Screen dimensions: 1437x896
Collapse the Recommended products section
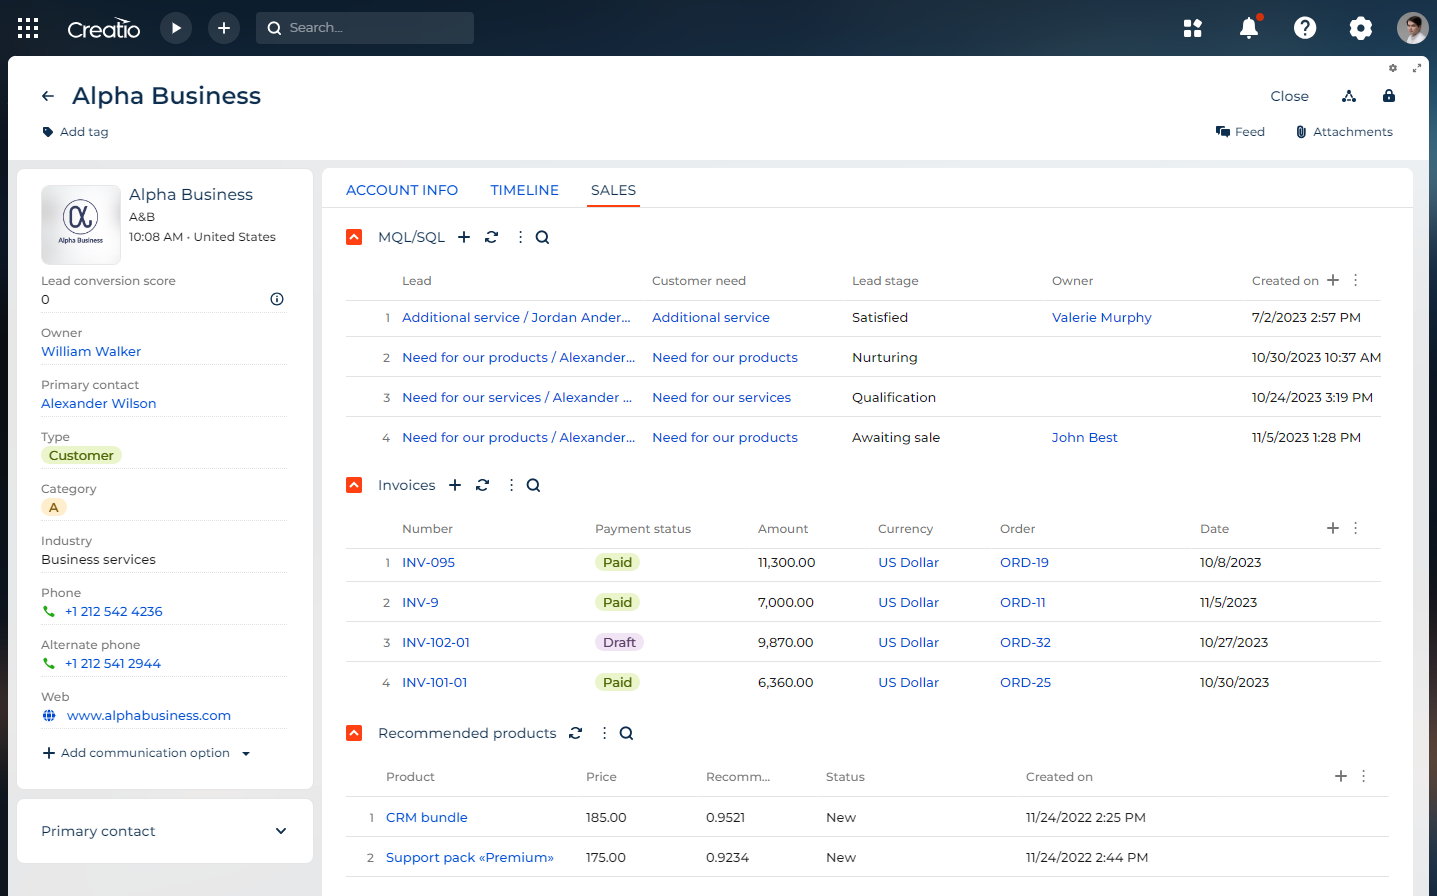(354, 733)
